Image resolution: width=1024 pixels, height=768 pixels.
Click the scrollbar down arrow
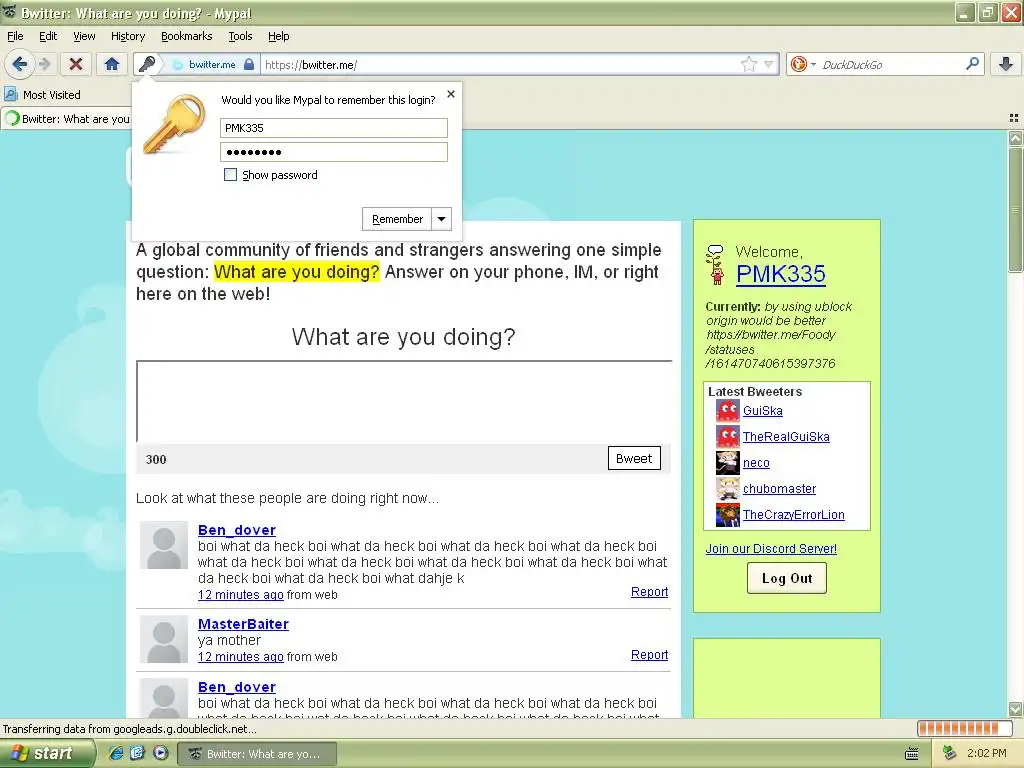[1015, 709]
